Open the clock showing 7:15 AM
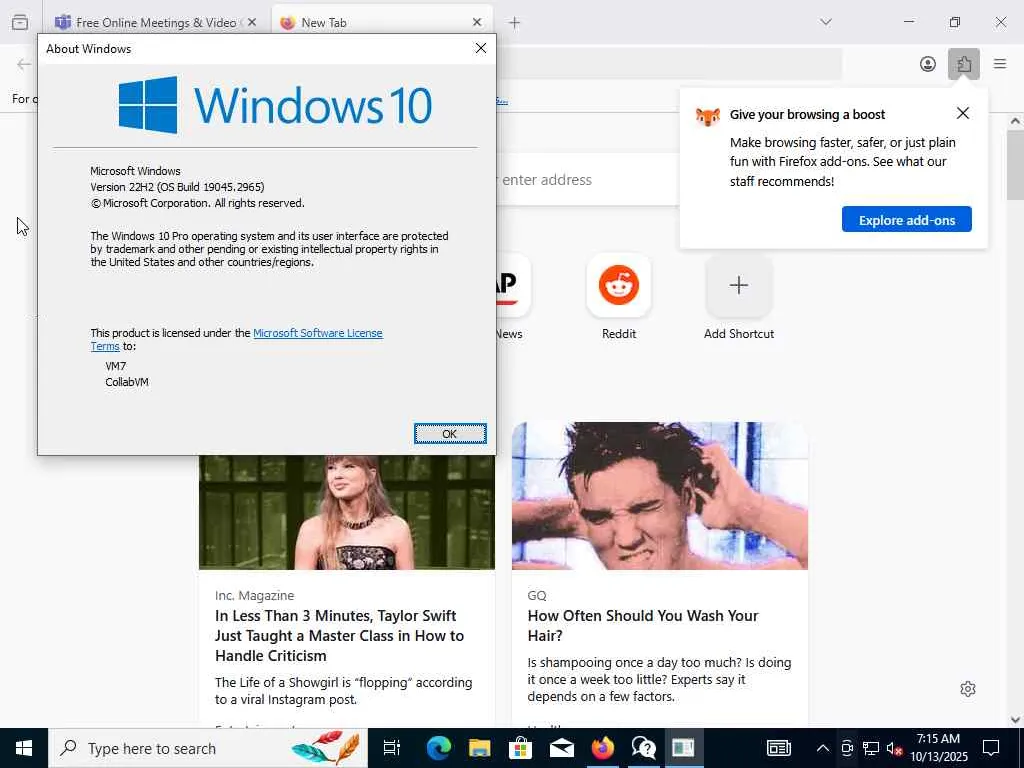The width and height of the screenshot is (1024, 768). (x=938, y=748)
